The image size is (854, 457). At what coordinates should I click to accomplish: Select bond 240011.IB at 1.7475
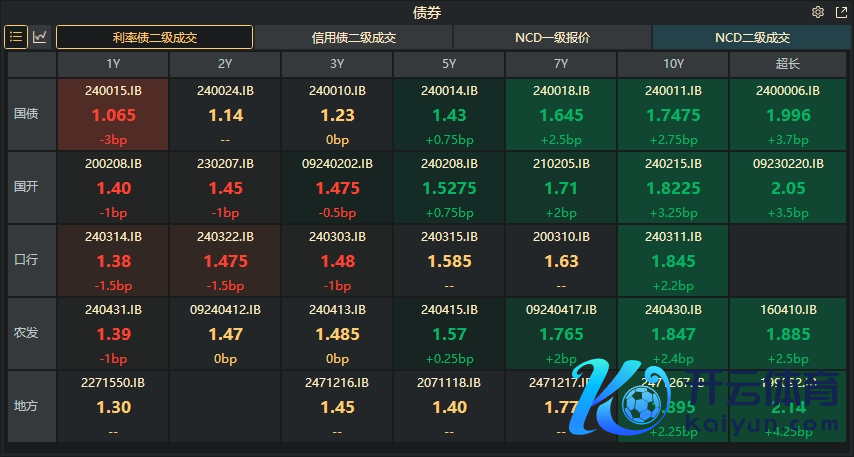(673, 114)
